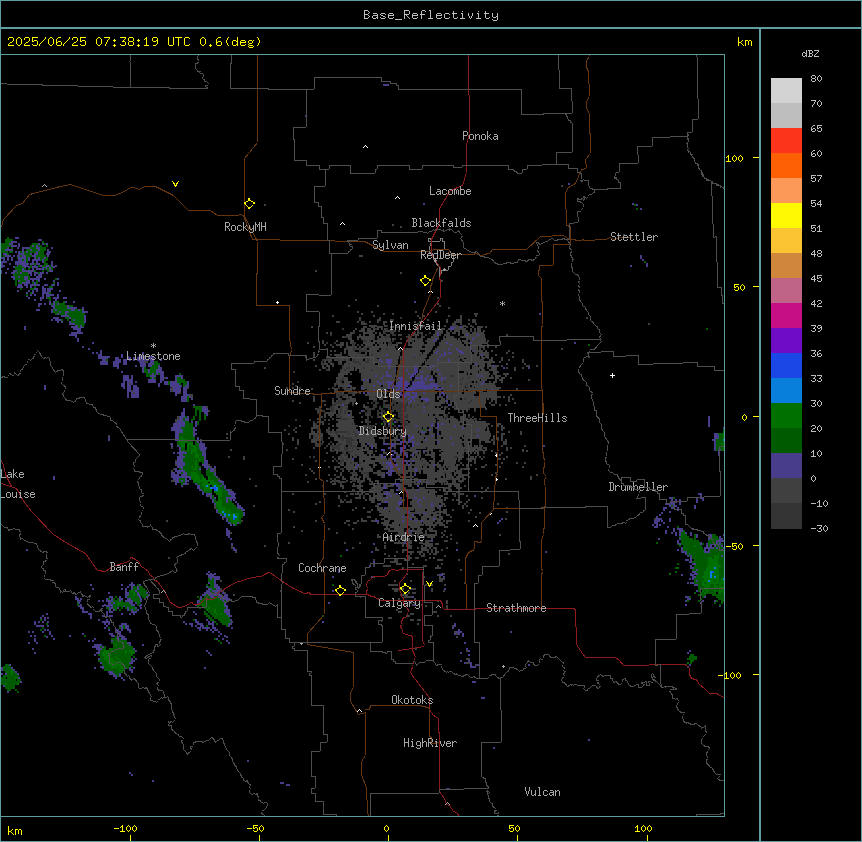Click the HighRiver label

(x=430, y=743)
